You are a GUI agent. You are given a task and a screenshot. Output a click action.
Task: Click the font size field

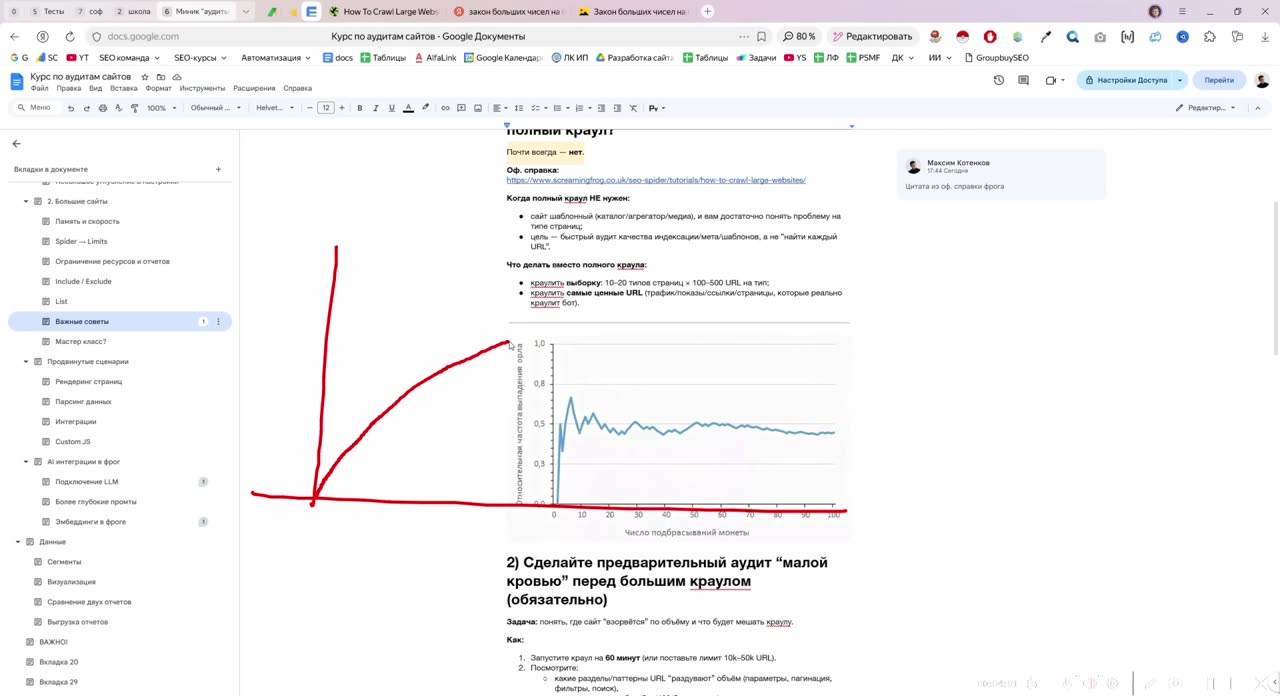point(325,108)
